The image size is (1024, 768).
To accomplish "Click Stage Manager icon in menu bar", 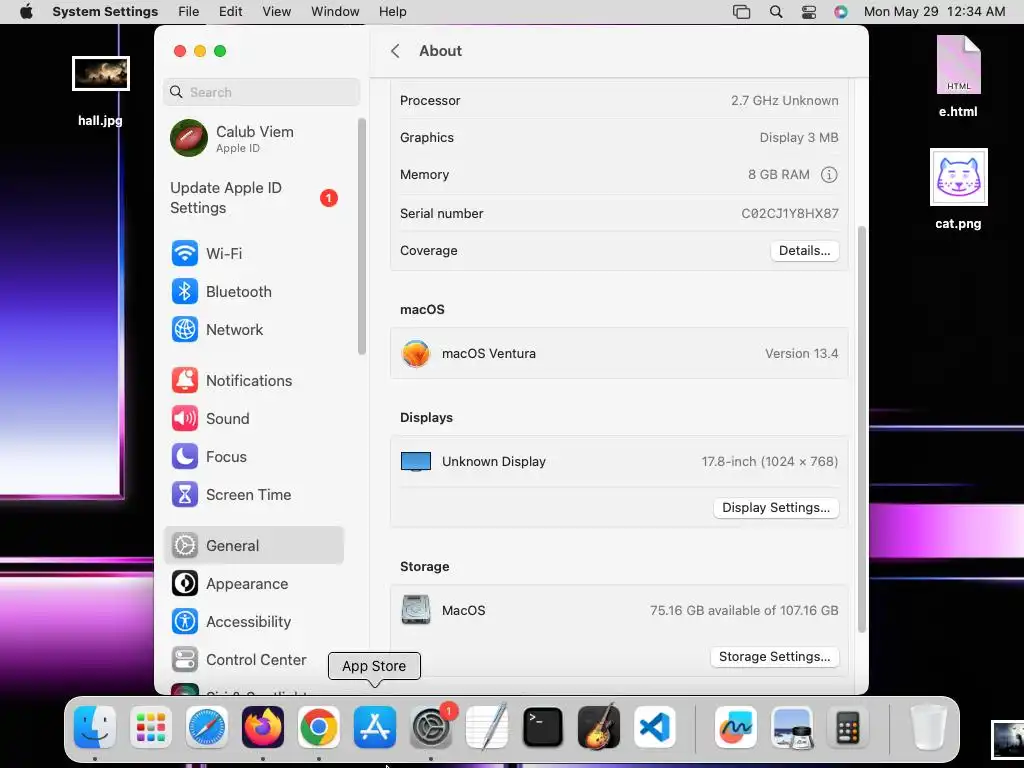I will tap(742, 12).
